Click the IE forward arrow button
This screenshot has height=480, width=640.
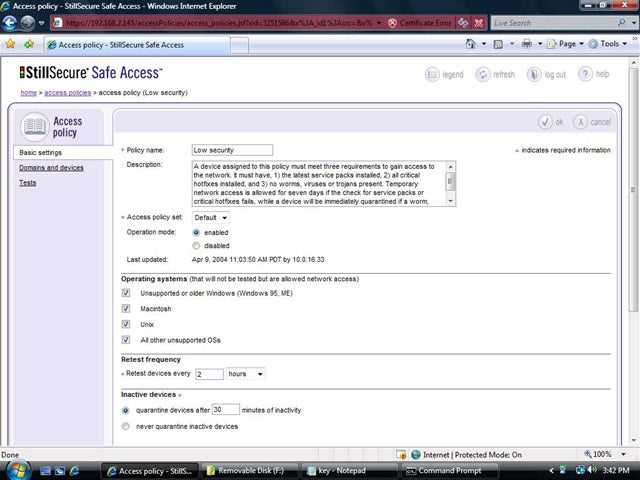(x=28, y=23)
